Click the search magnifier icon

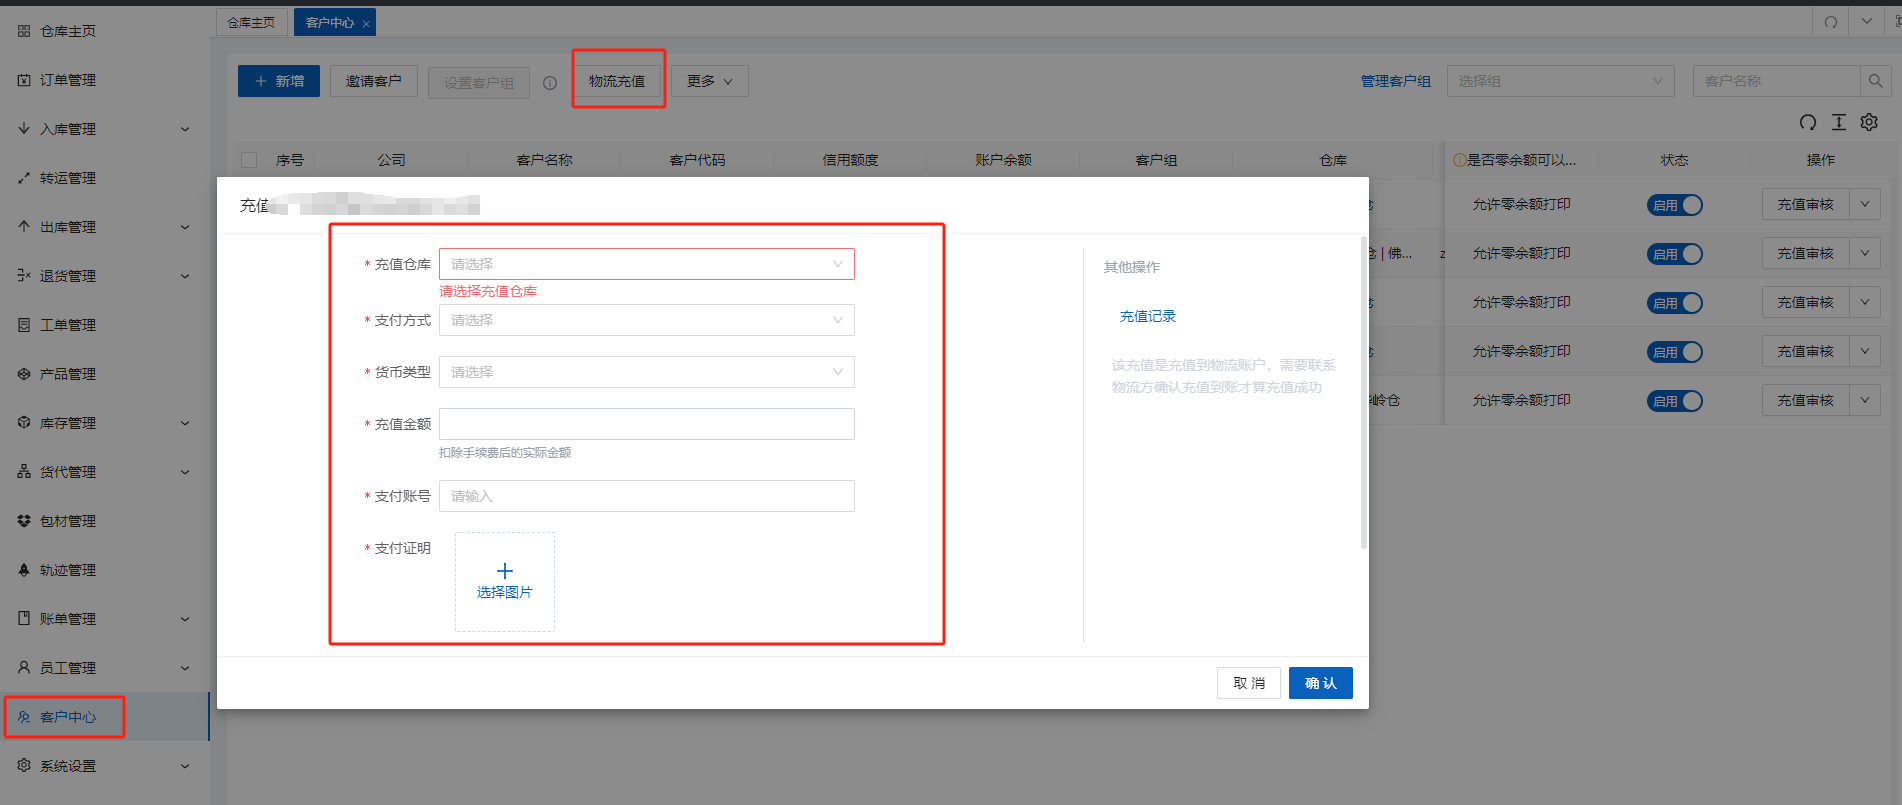(x=1875, y=81)
